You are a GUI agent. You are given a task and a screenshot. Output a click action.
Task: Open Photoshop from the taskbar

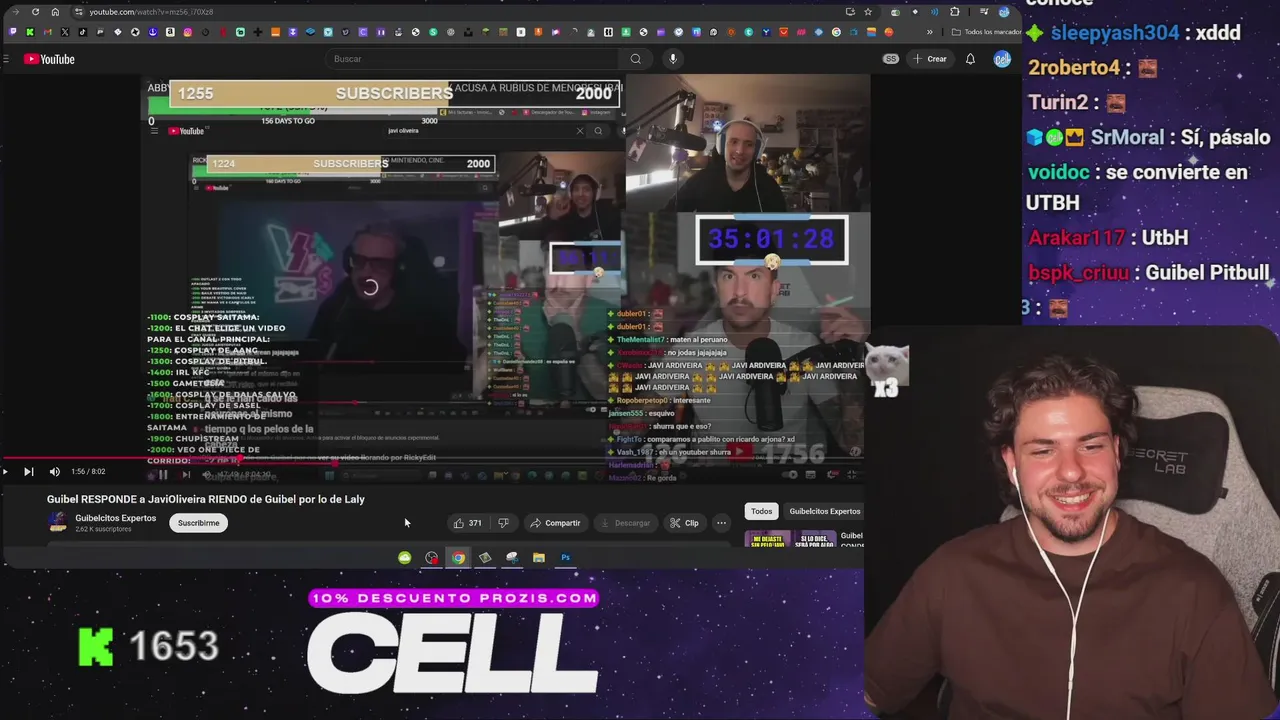click(565, 558)
